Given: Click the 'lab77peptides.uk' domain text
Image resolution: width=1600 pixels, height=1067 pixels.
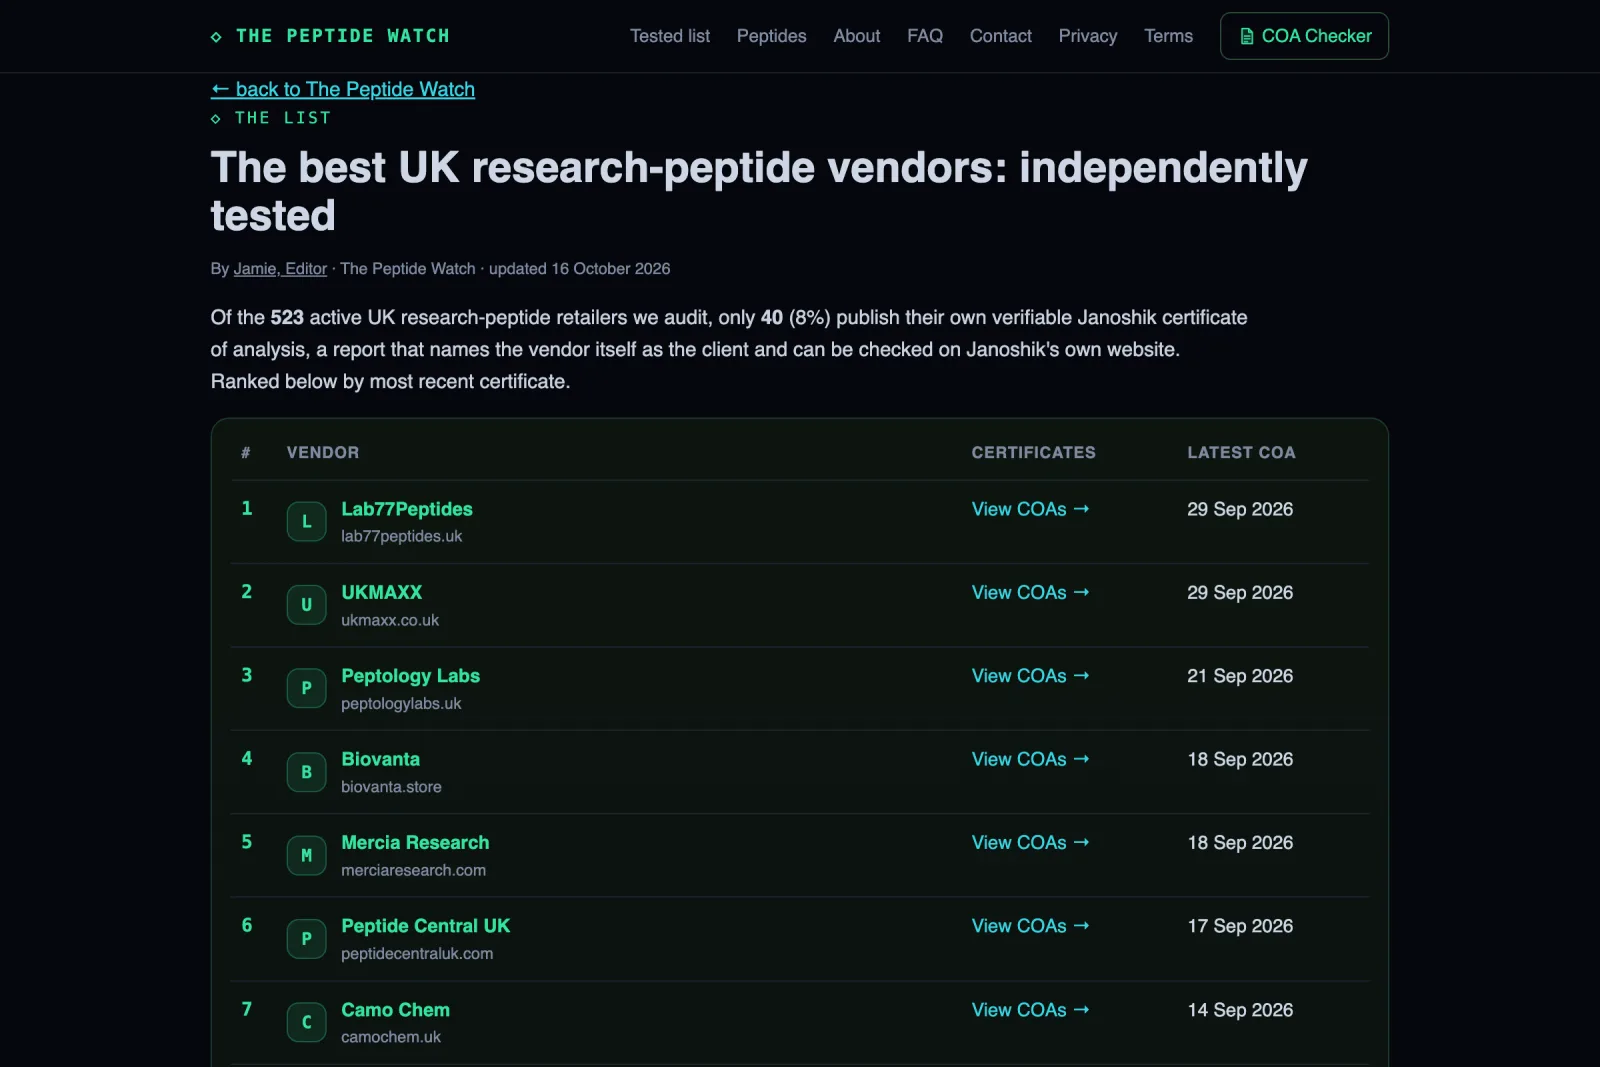Looking at the screenshot, I should click(401, 536).
